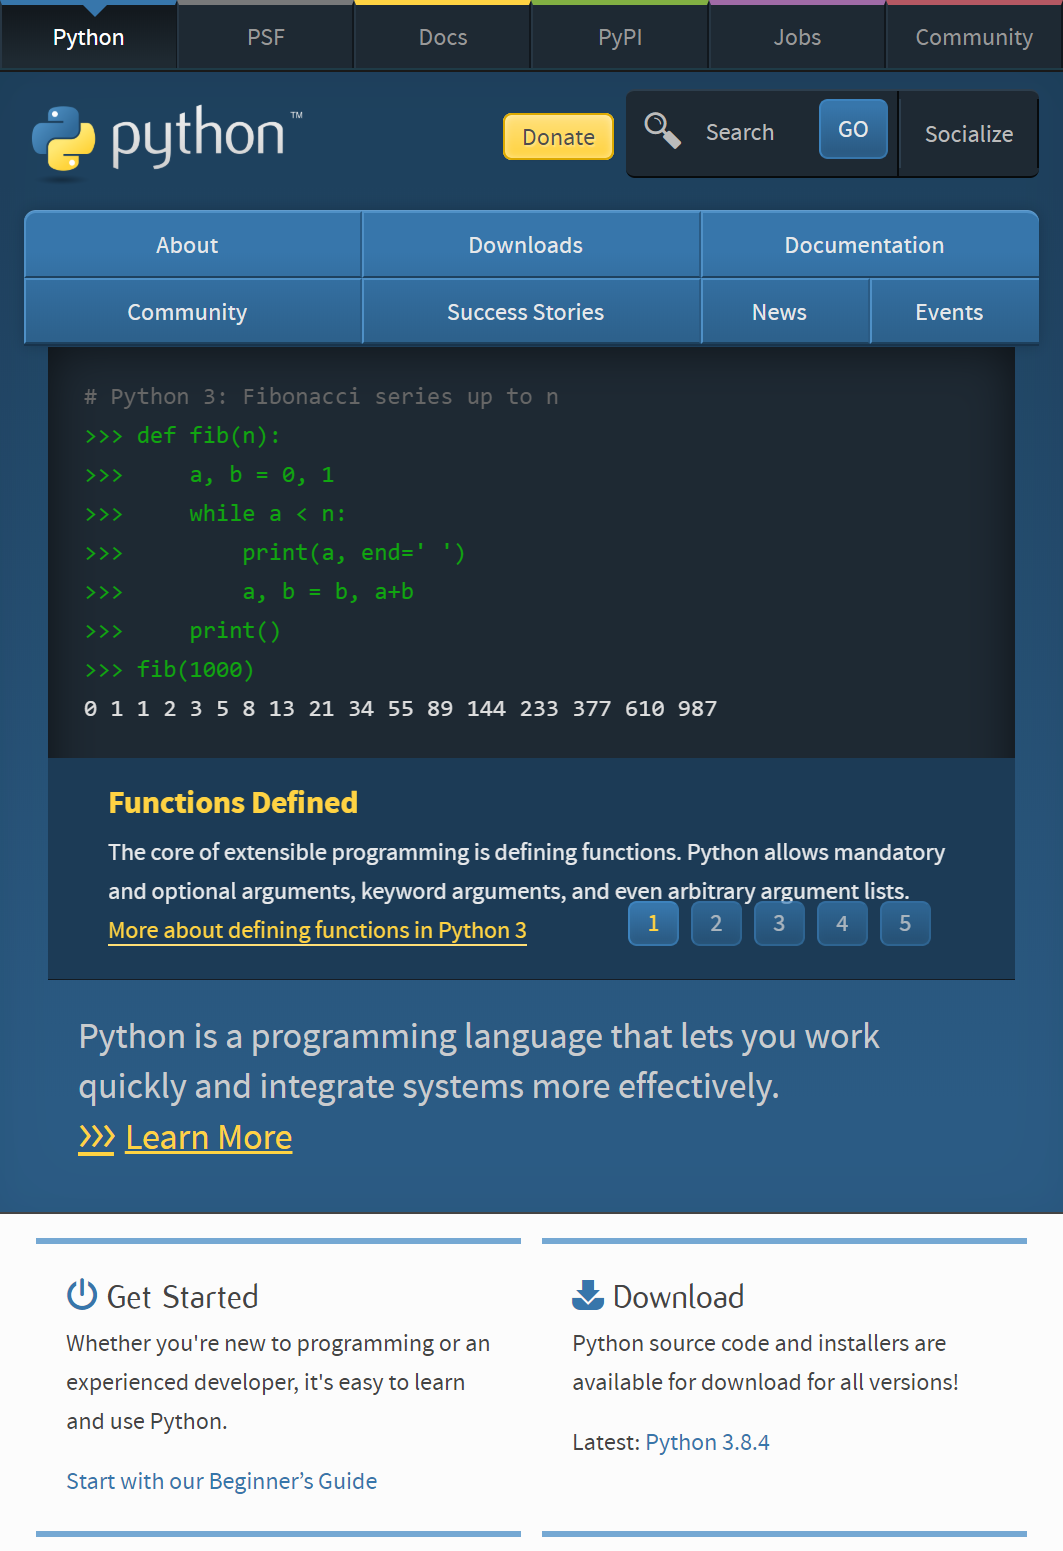
Task: Open the About navigation menu
Action: pos(193,245)
